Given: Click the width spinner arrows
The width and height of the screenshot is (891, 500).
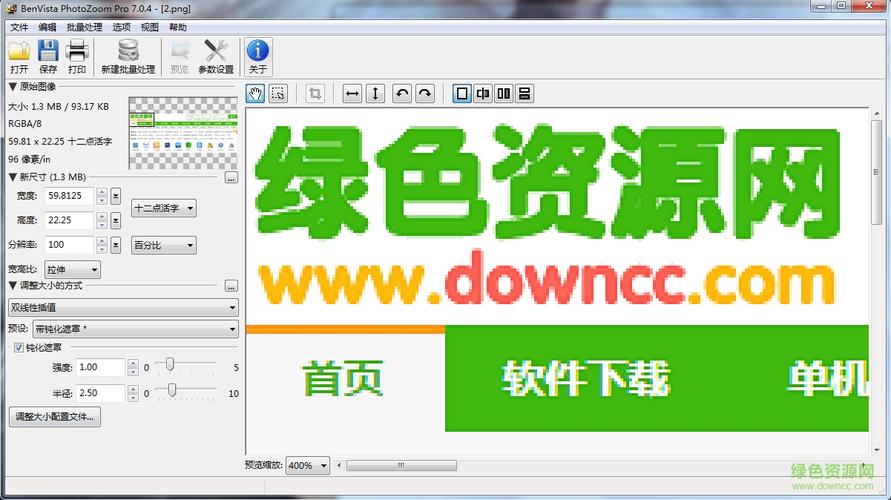Looking at the screenshot, I should 102,197.
